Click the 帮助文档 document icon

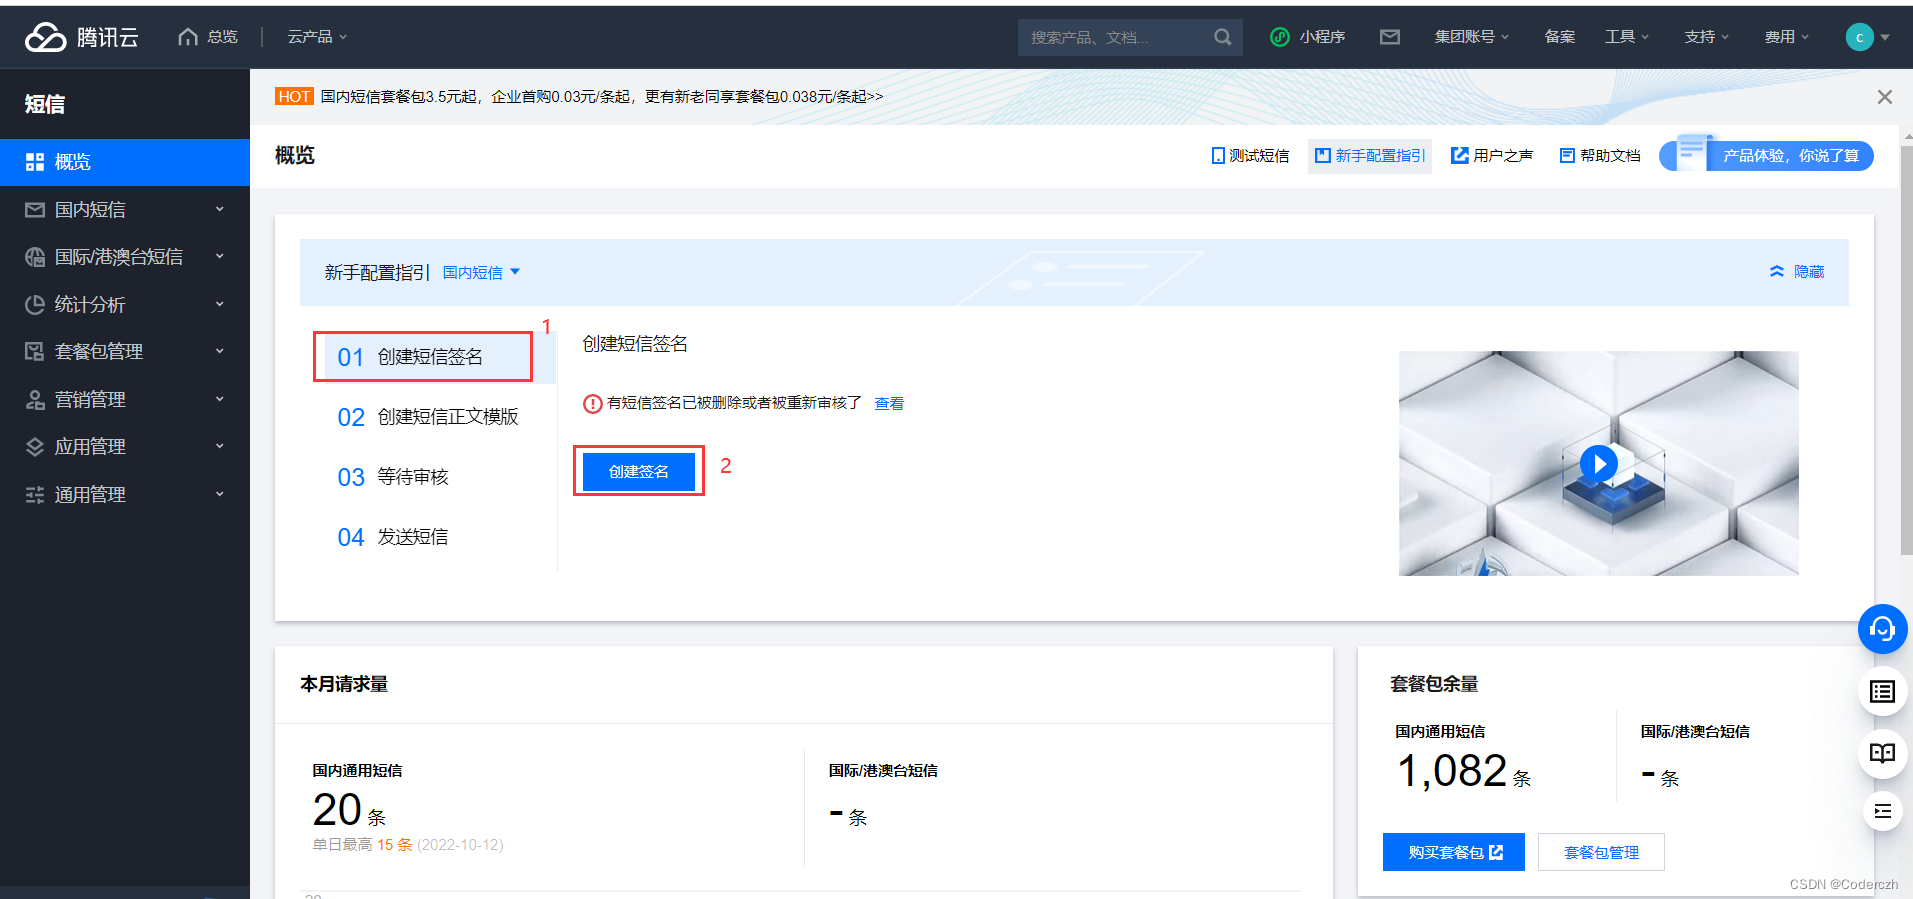click(x=1567, y=156)
